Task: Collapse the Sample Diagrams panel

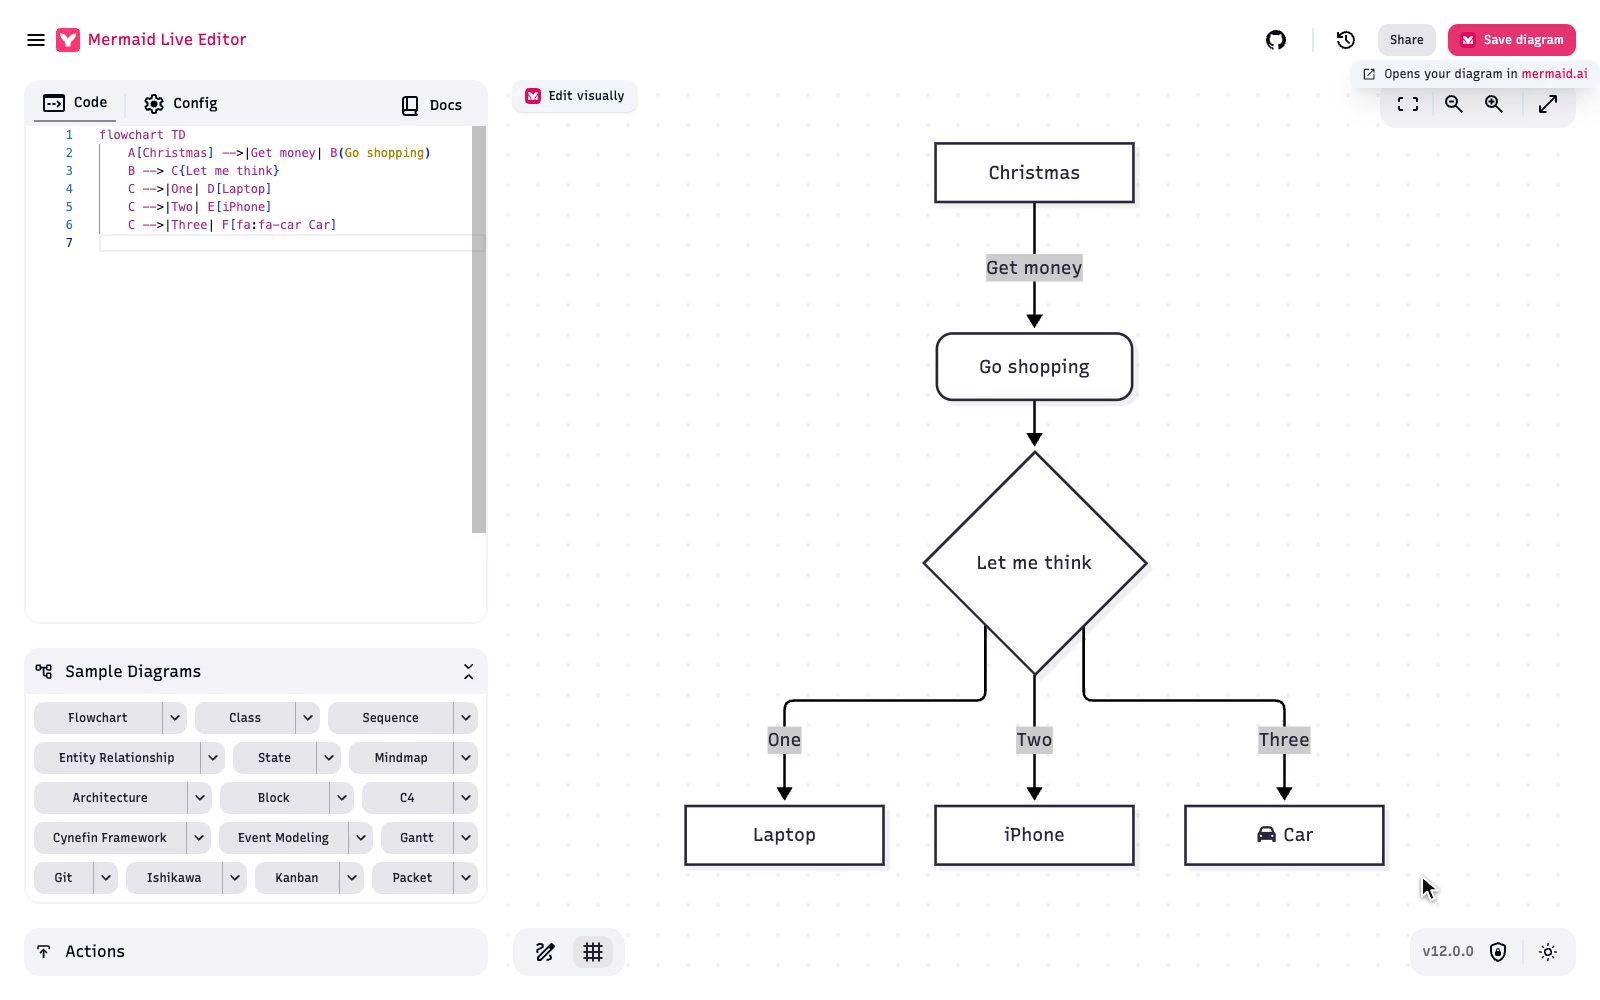Action: click(468, 672)
